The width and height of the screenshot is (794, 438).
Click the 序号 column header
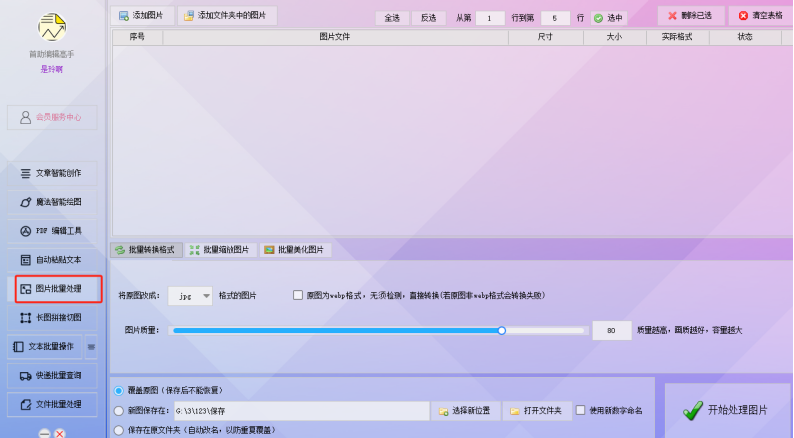click(x=137, y=37)
